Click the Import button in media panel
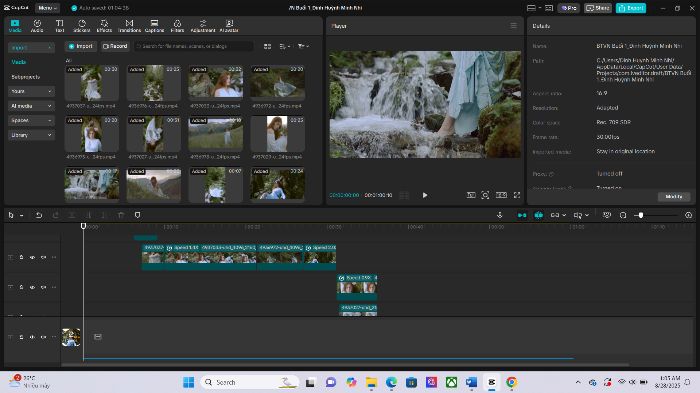This screenshot has width=700, height=393. (81, 46)
